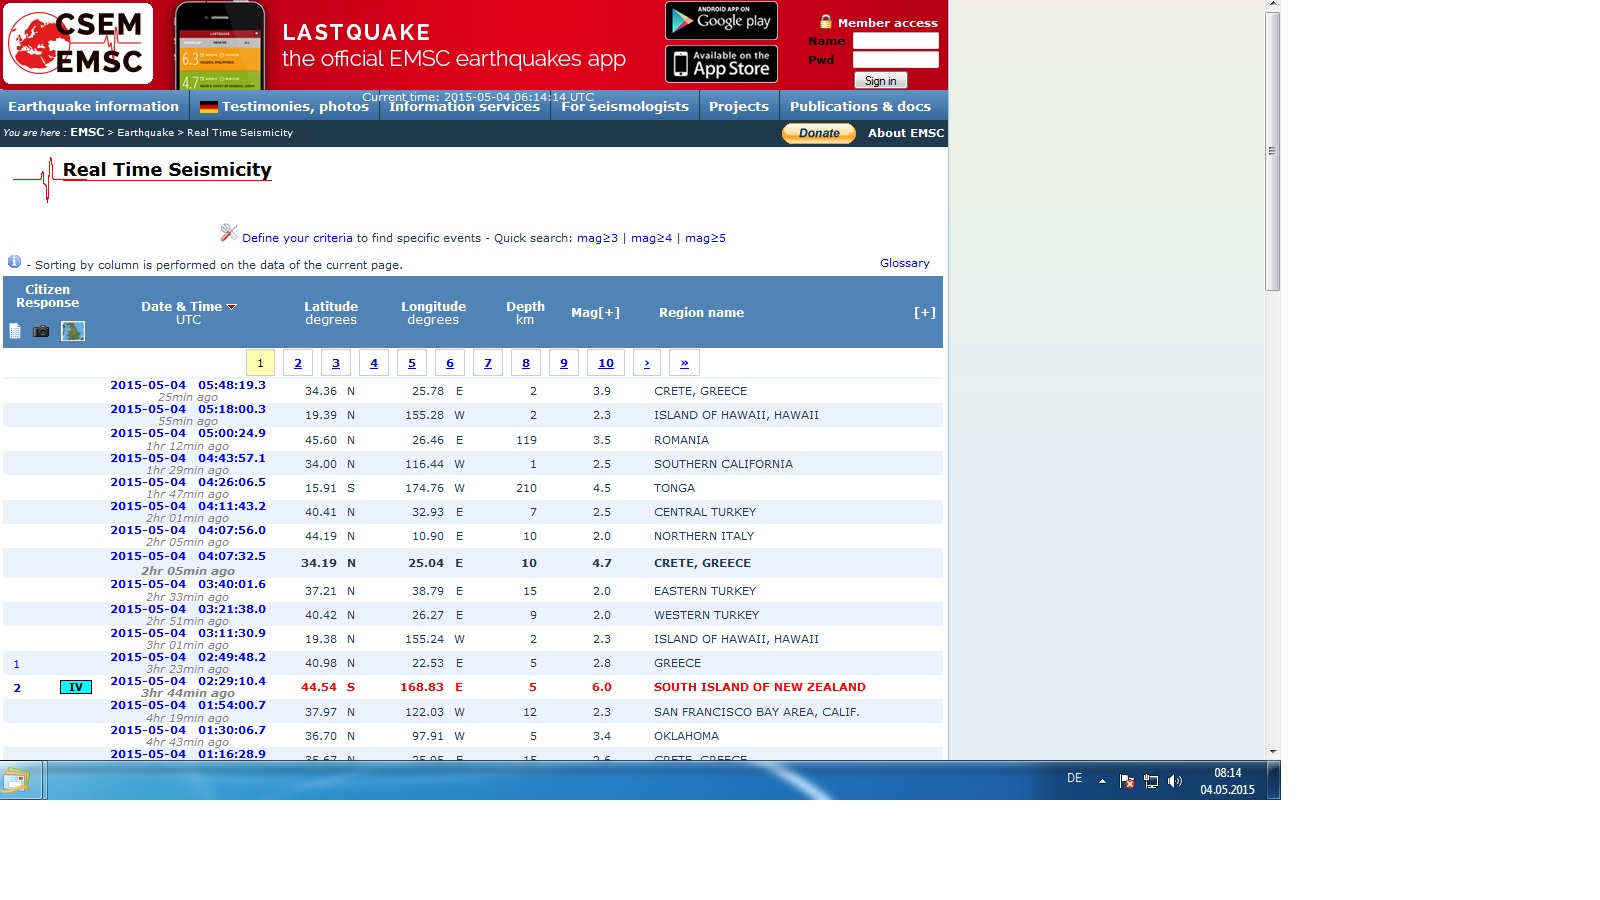Expand columns with the [+] header on right
This screenshot has height=900, width=1600.
pyautogui.click(x=925, y=313)
